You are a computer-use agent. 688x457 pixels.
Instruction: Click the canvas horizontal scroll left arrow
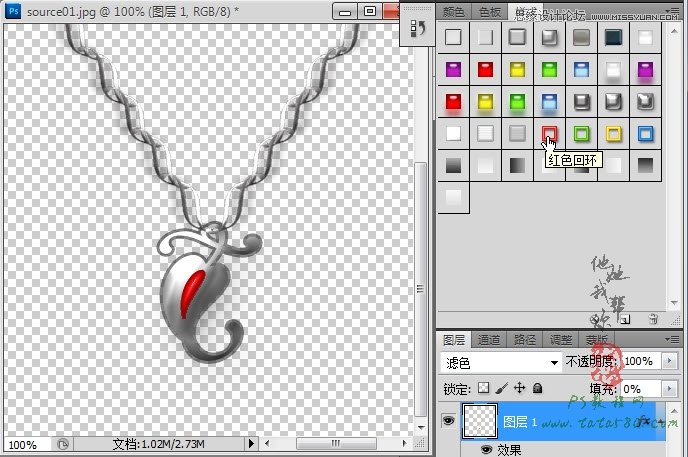(x=267, y=443)
